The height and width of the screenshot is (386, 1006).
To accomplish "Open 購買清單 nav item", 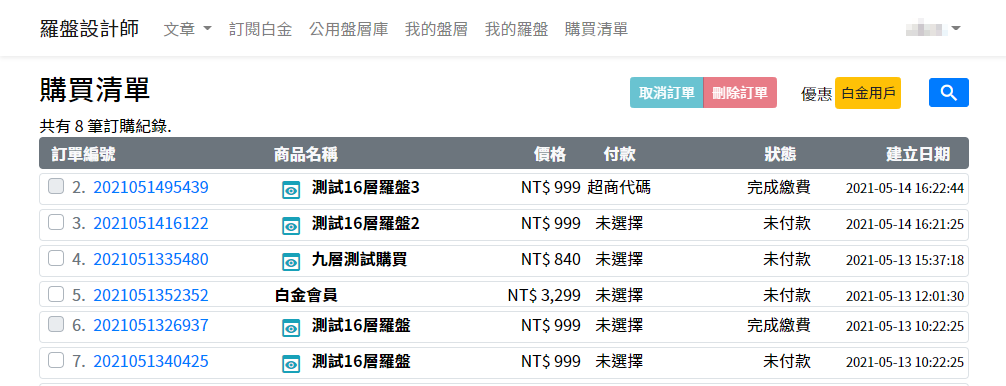I will tap(596, 29).
